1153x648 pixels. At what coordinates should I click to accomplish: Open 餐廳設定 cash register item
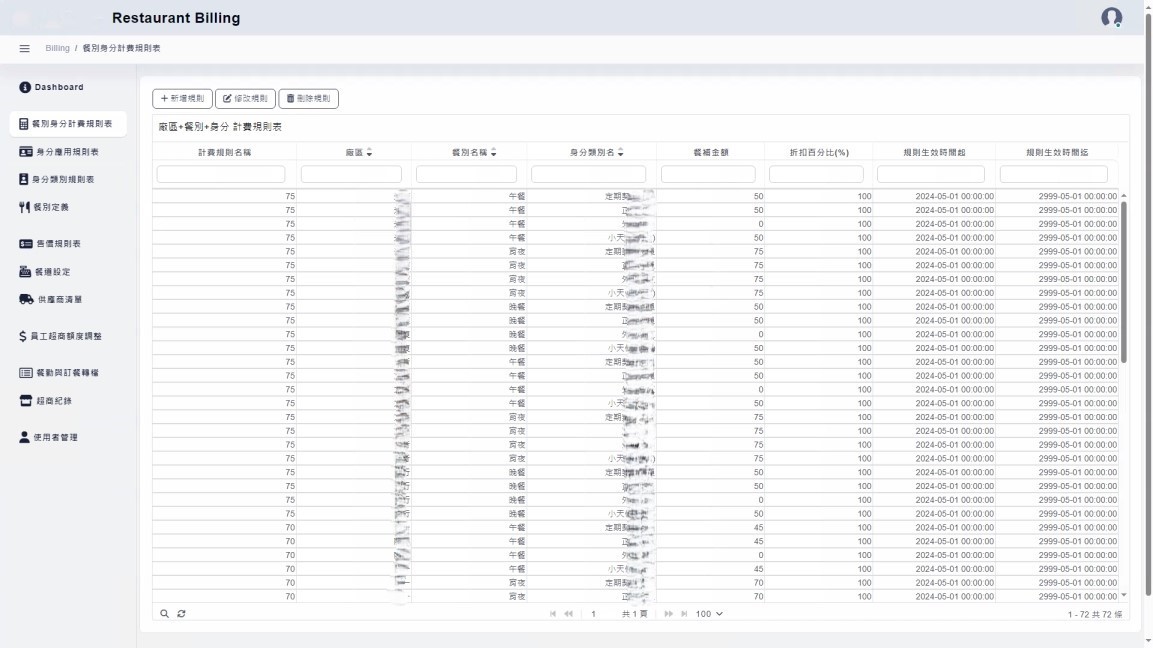pyautogui.click(x=52, y=272)
